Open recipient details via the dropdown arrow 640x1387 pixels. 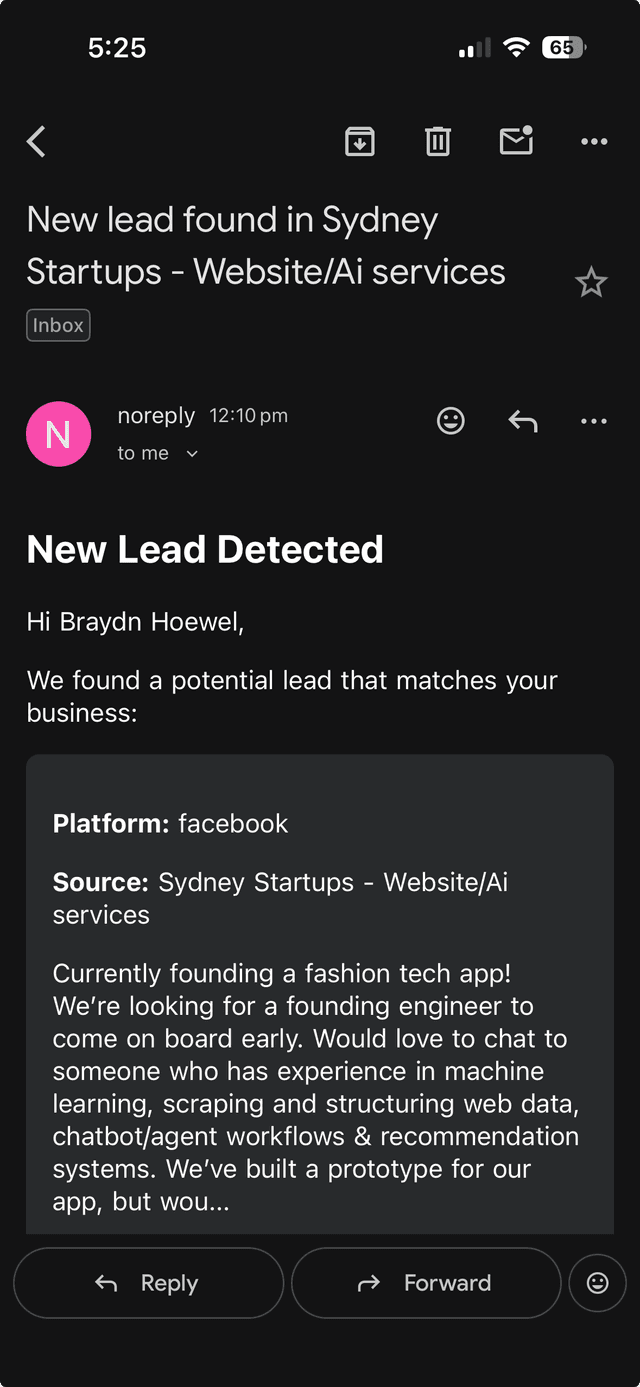point(191,452)
